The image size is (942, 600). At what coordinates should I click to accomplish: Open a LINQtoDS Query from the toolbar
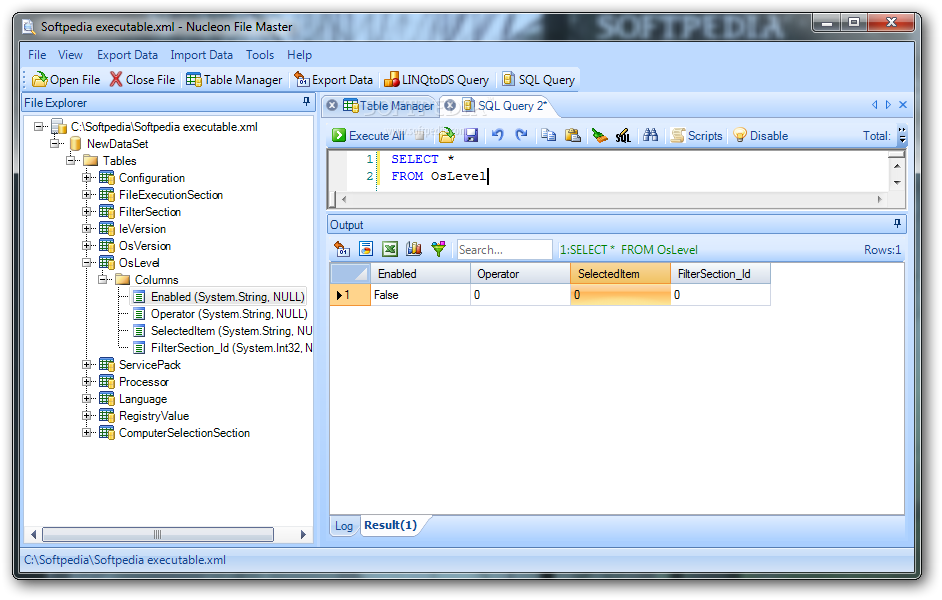[x=436, y=80]
